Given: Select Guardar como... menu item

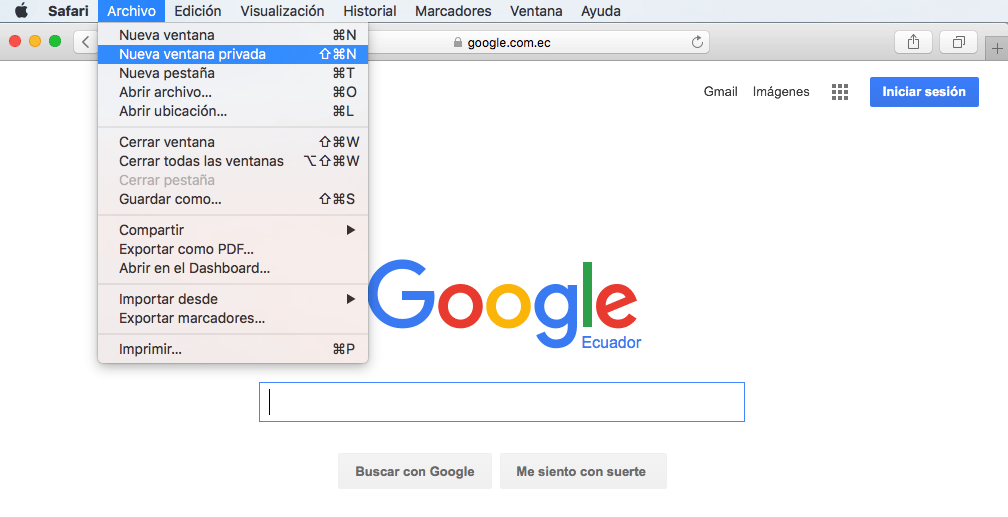Looking at the screenshot, I should click(233, 199).
